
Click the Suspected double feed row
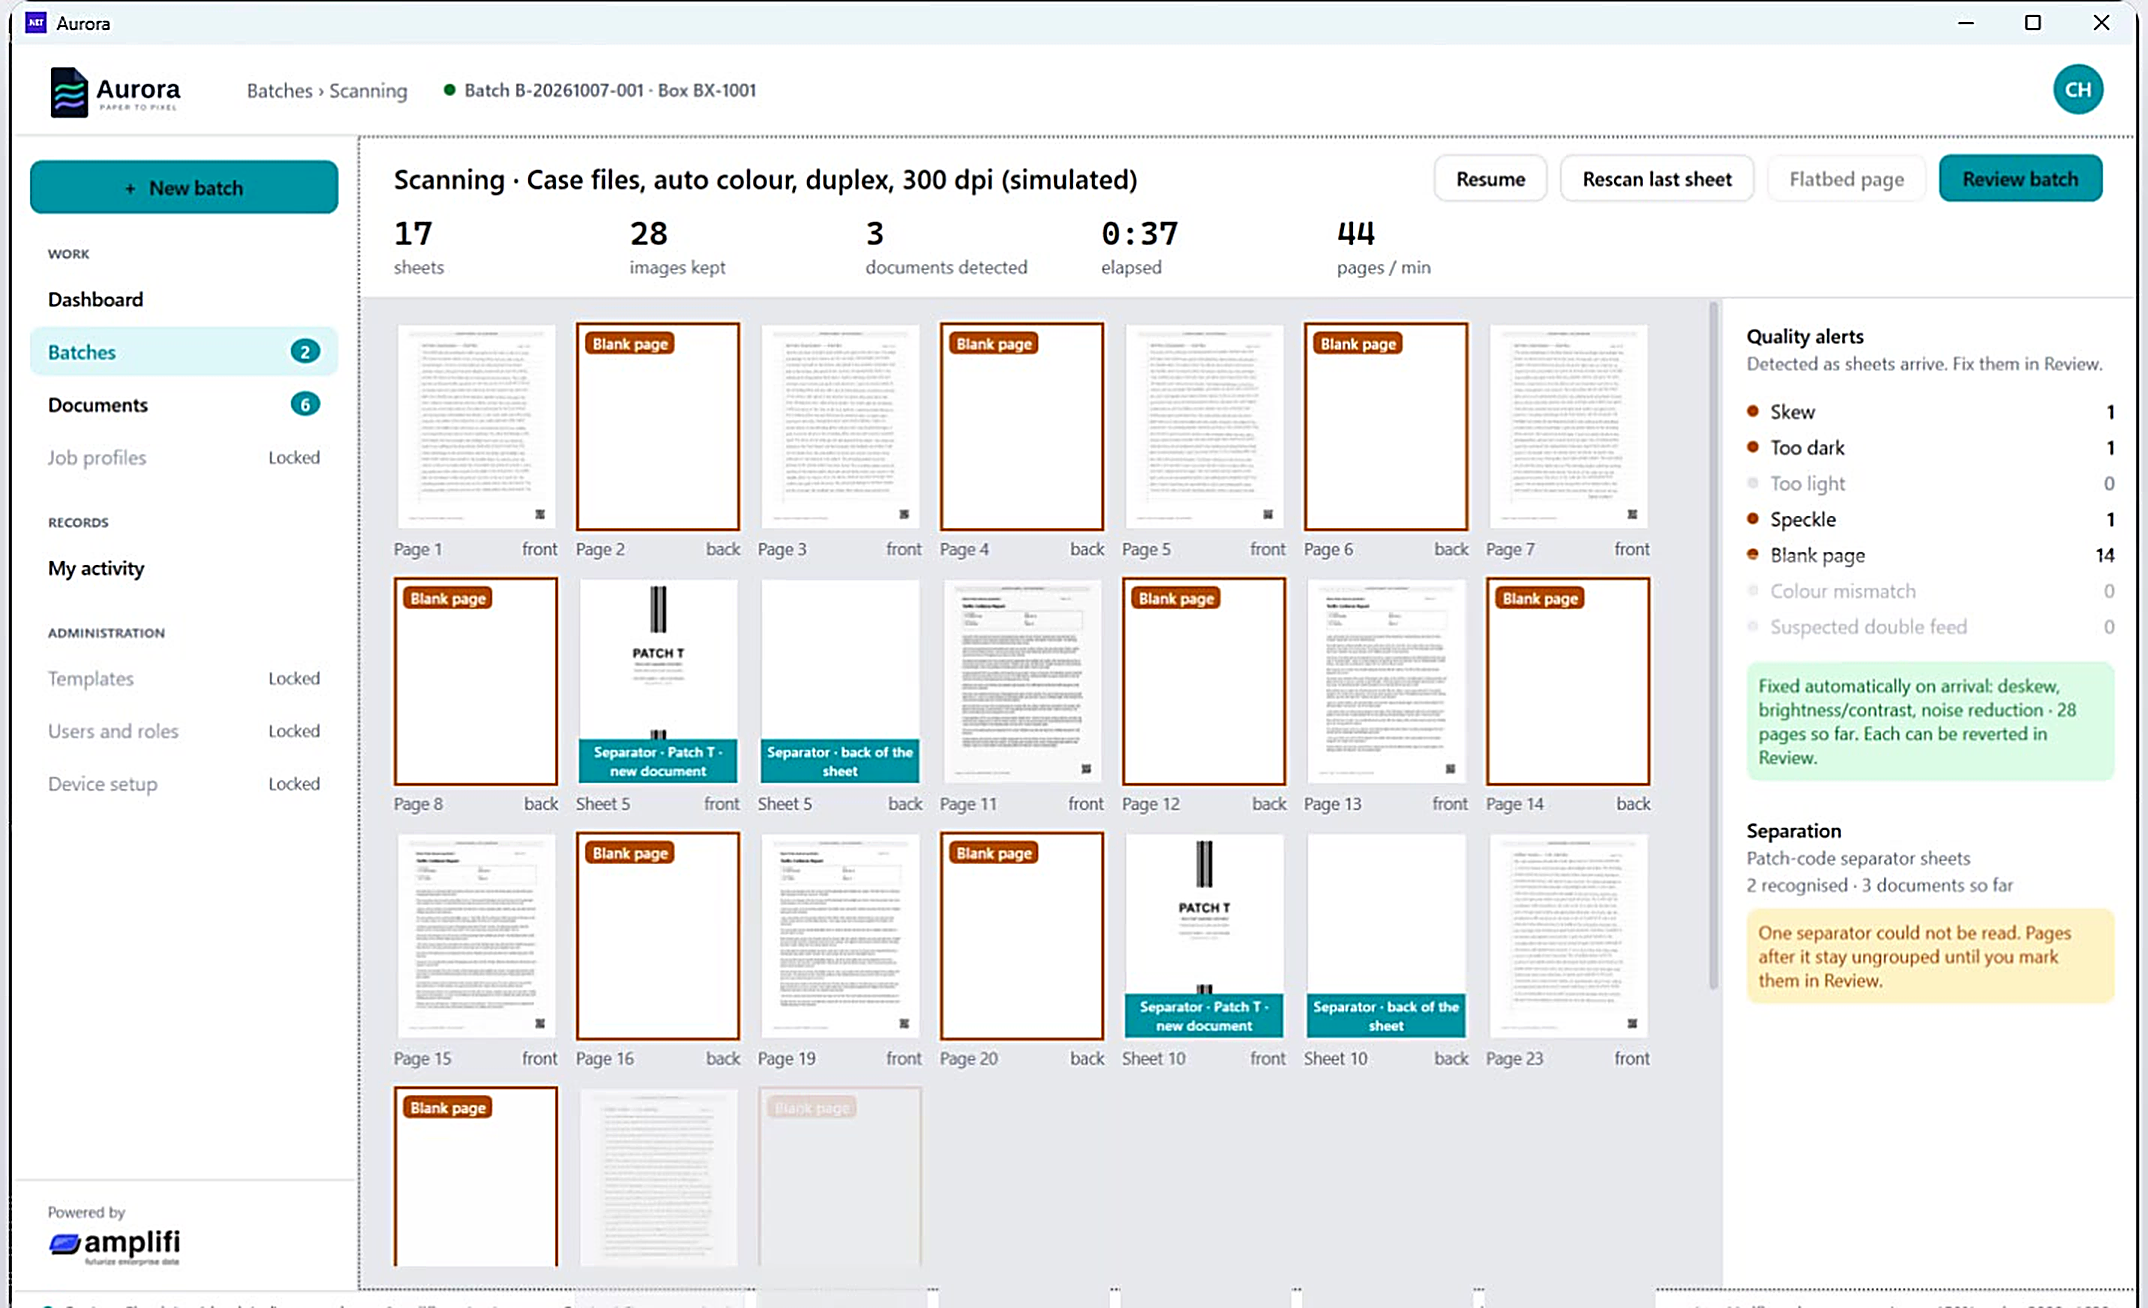[x=1930, y=627]
